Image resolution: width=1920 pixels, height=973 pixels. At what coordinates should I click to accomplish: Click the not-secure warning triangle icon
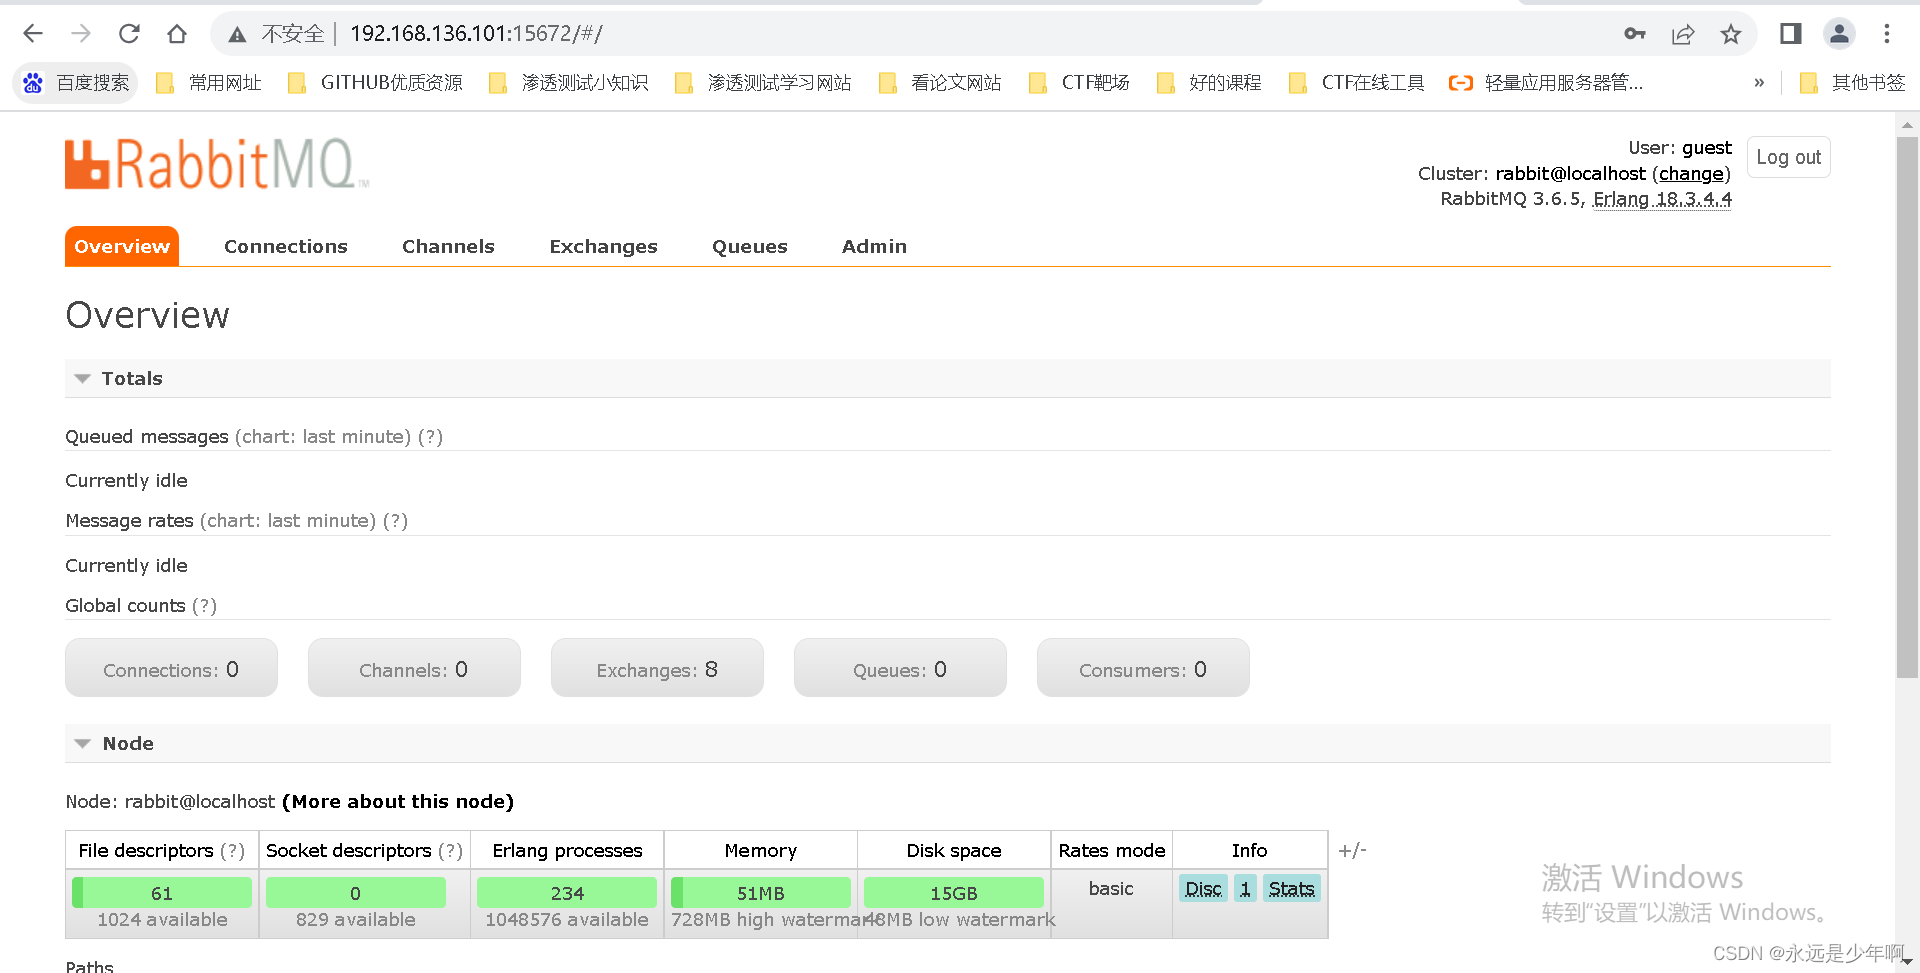[x=237, y=35]
